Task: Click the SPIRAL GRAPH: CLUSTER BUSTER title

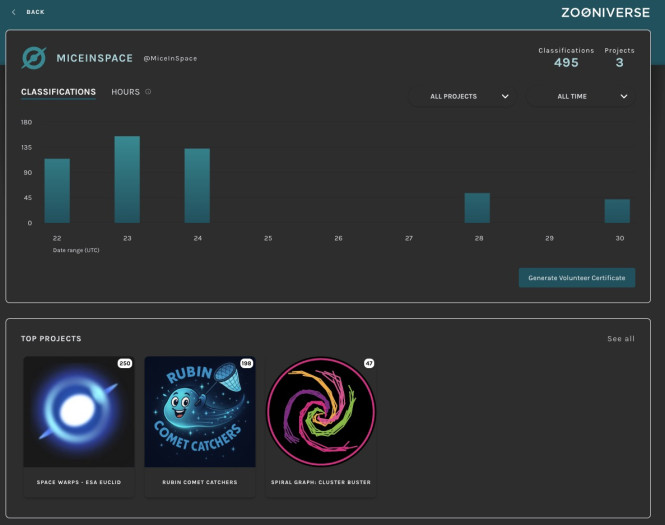Action: (x=321, y=482)
